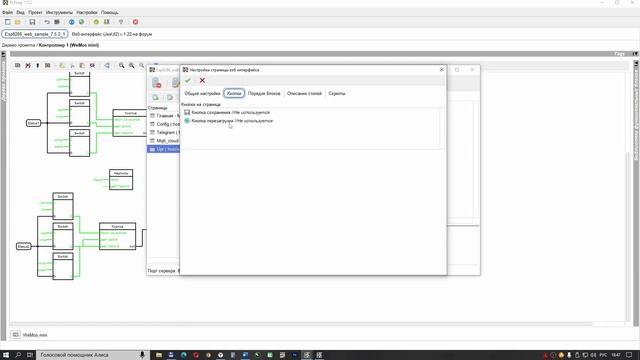
Task: Open the Инструменты menu
Action: (59, 12)
